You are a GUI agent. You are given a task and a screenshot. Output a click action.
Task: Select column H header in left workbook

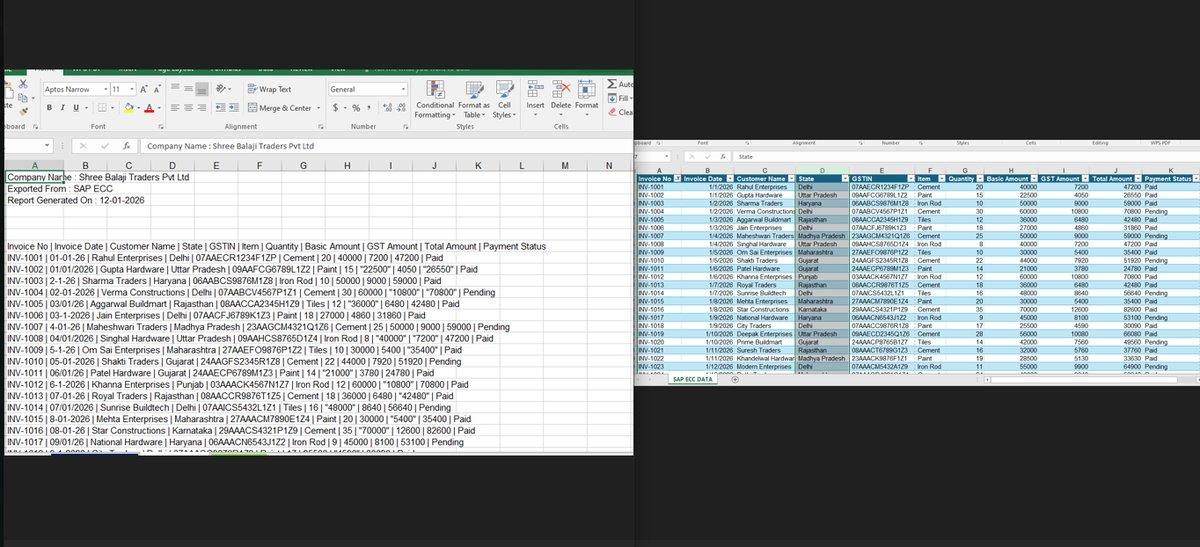click(x=345, y=165)
